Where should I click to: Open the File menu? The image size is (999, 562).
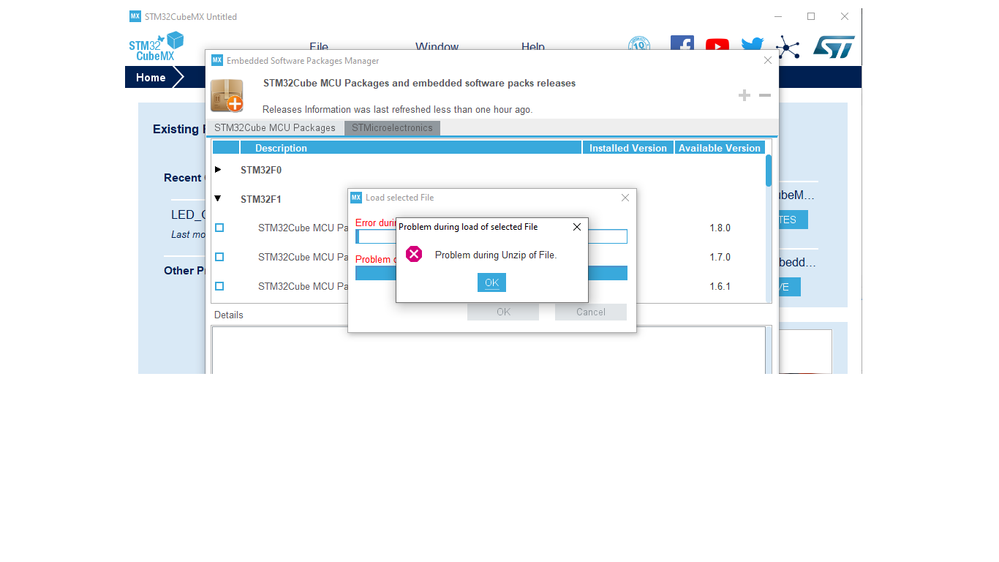pyautogui.click(x=319, y=46)
